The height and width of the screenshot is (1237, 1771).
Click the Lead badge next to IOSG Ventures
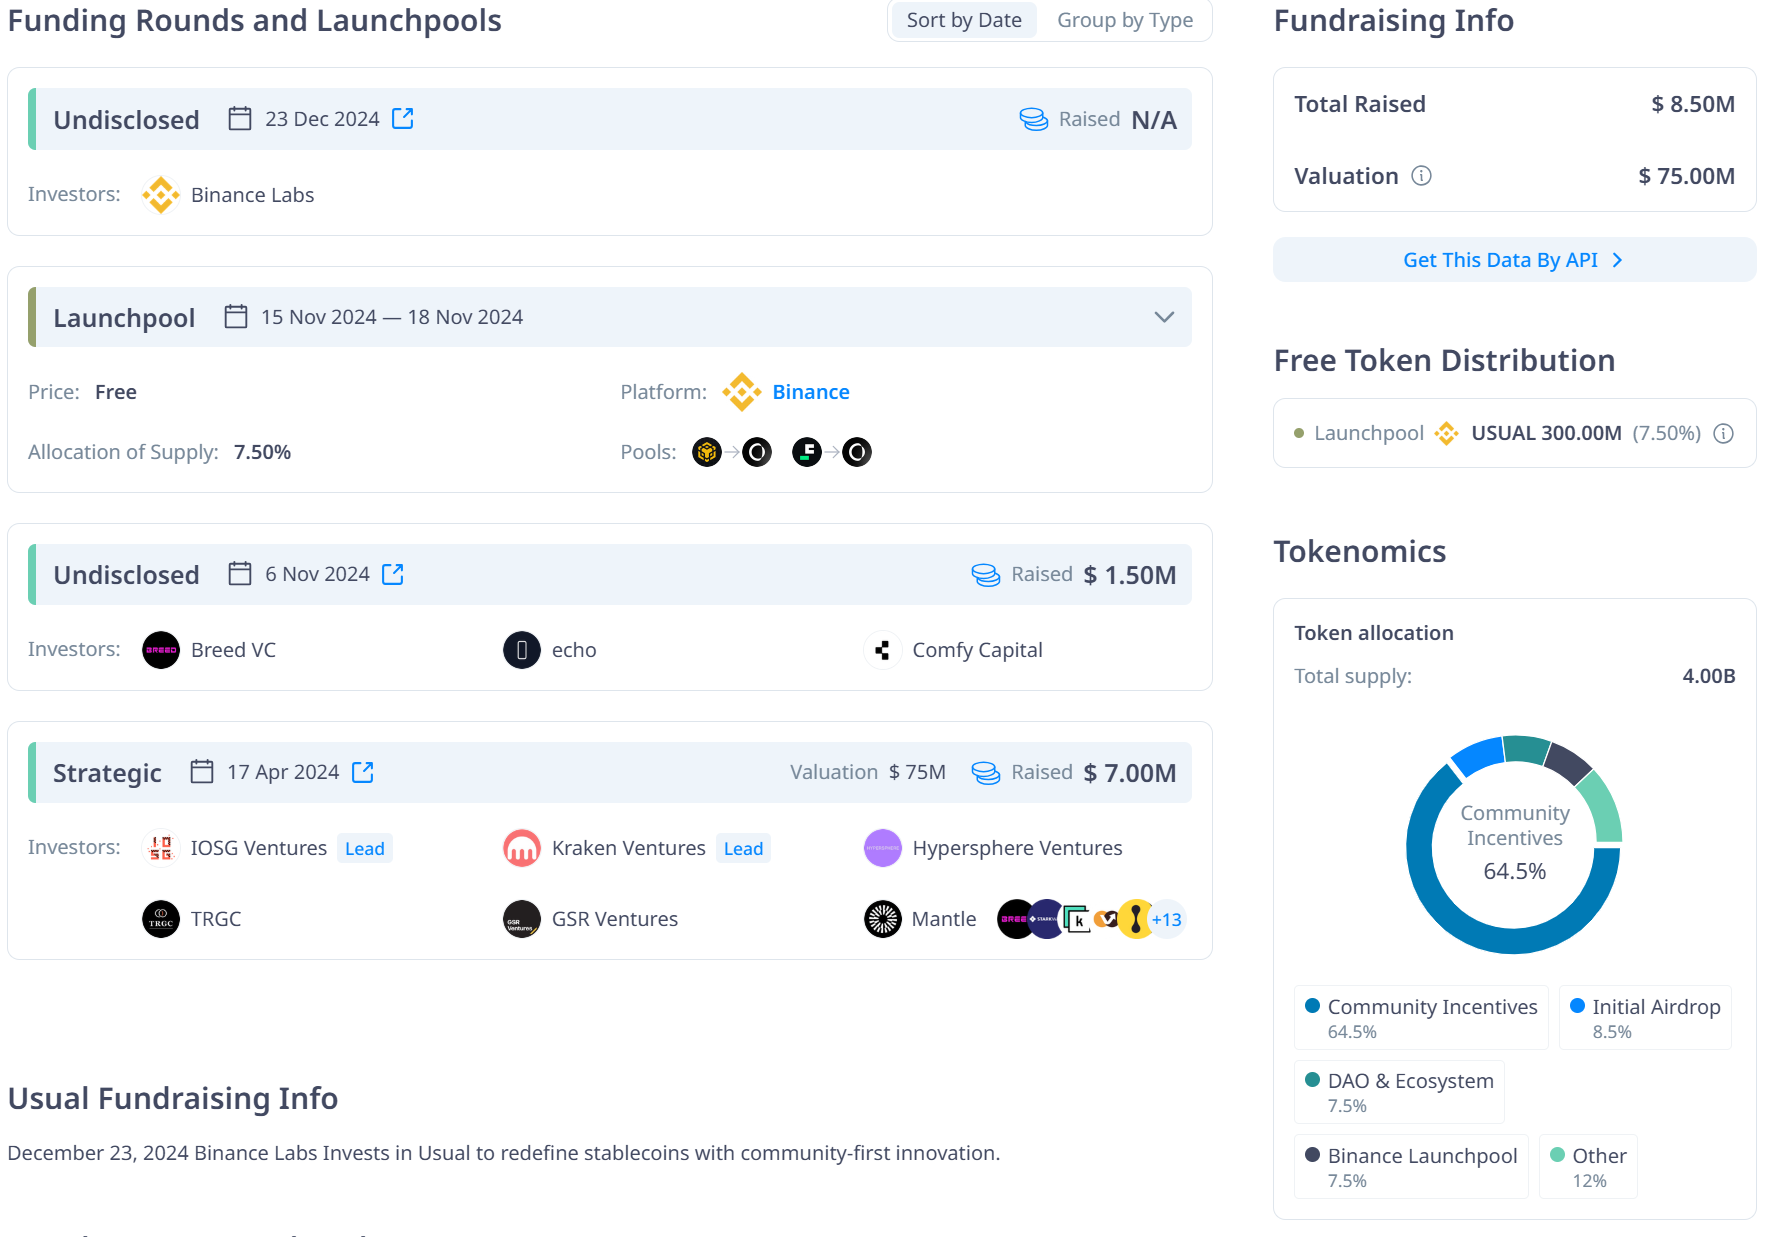tap(365, 848)
